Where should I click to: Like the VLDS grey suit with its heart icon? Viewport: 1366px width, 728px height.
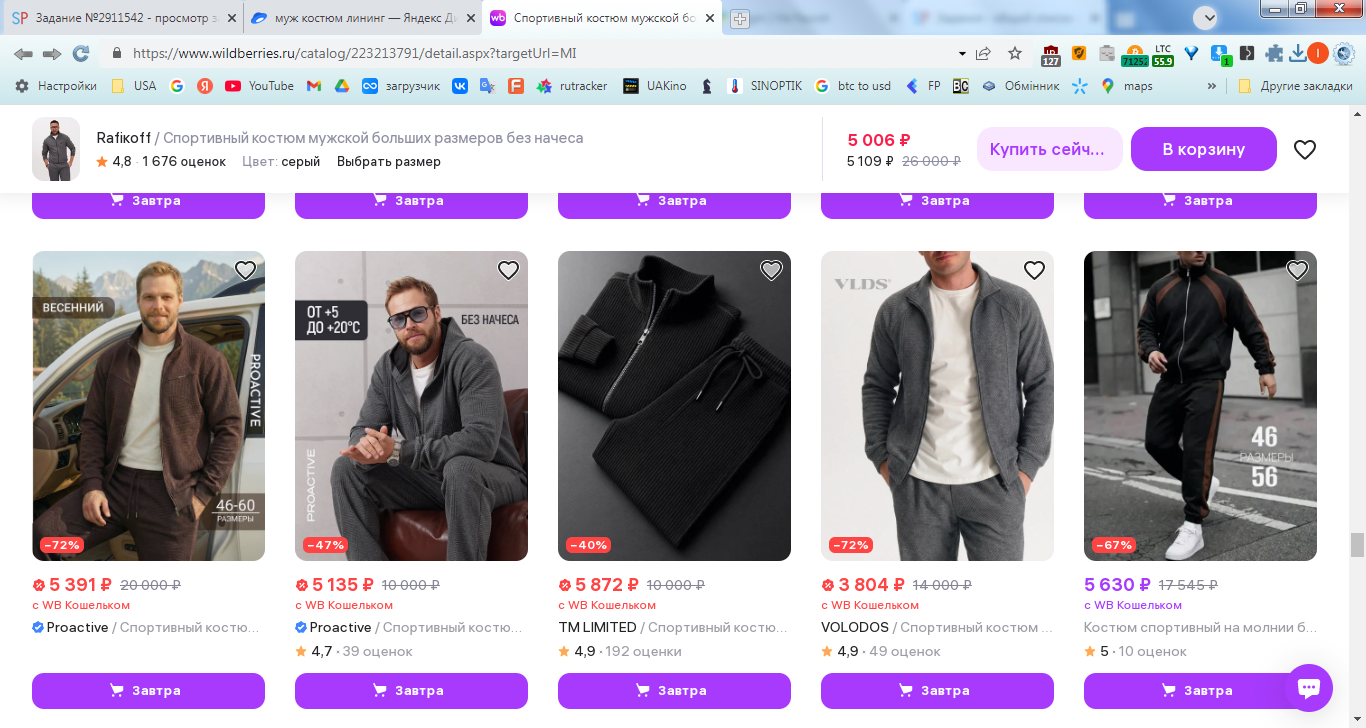tap(1034, 270)
